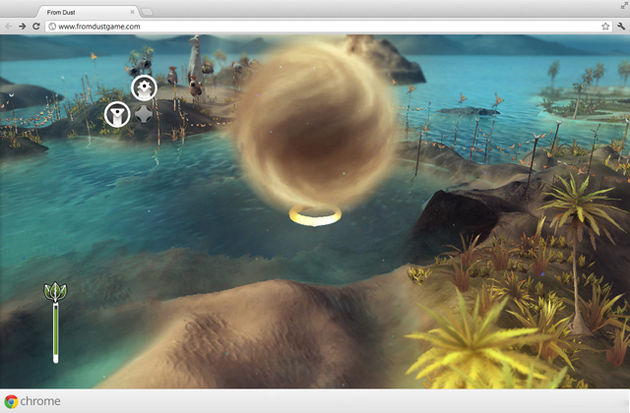Screen dimensions: 630x413
Task: Click the left circular totem power icon
Action: coord(117,114)
